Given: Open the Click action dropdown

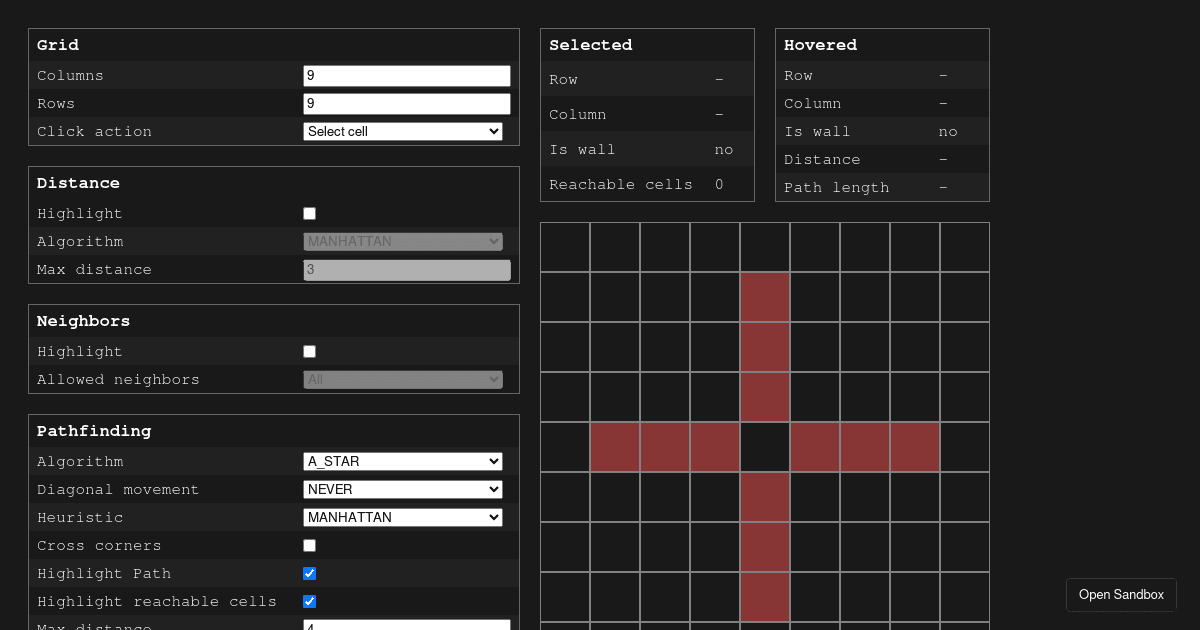Looking at the screenshot, I should click(402, 131).
